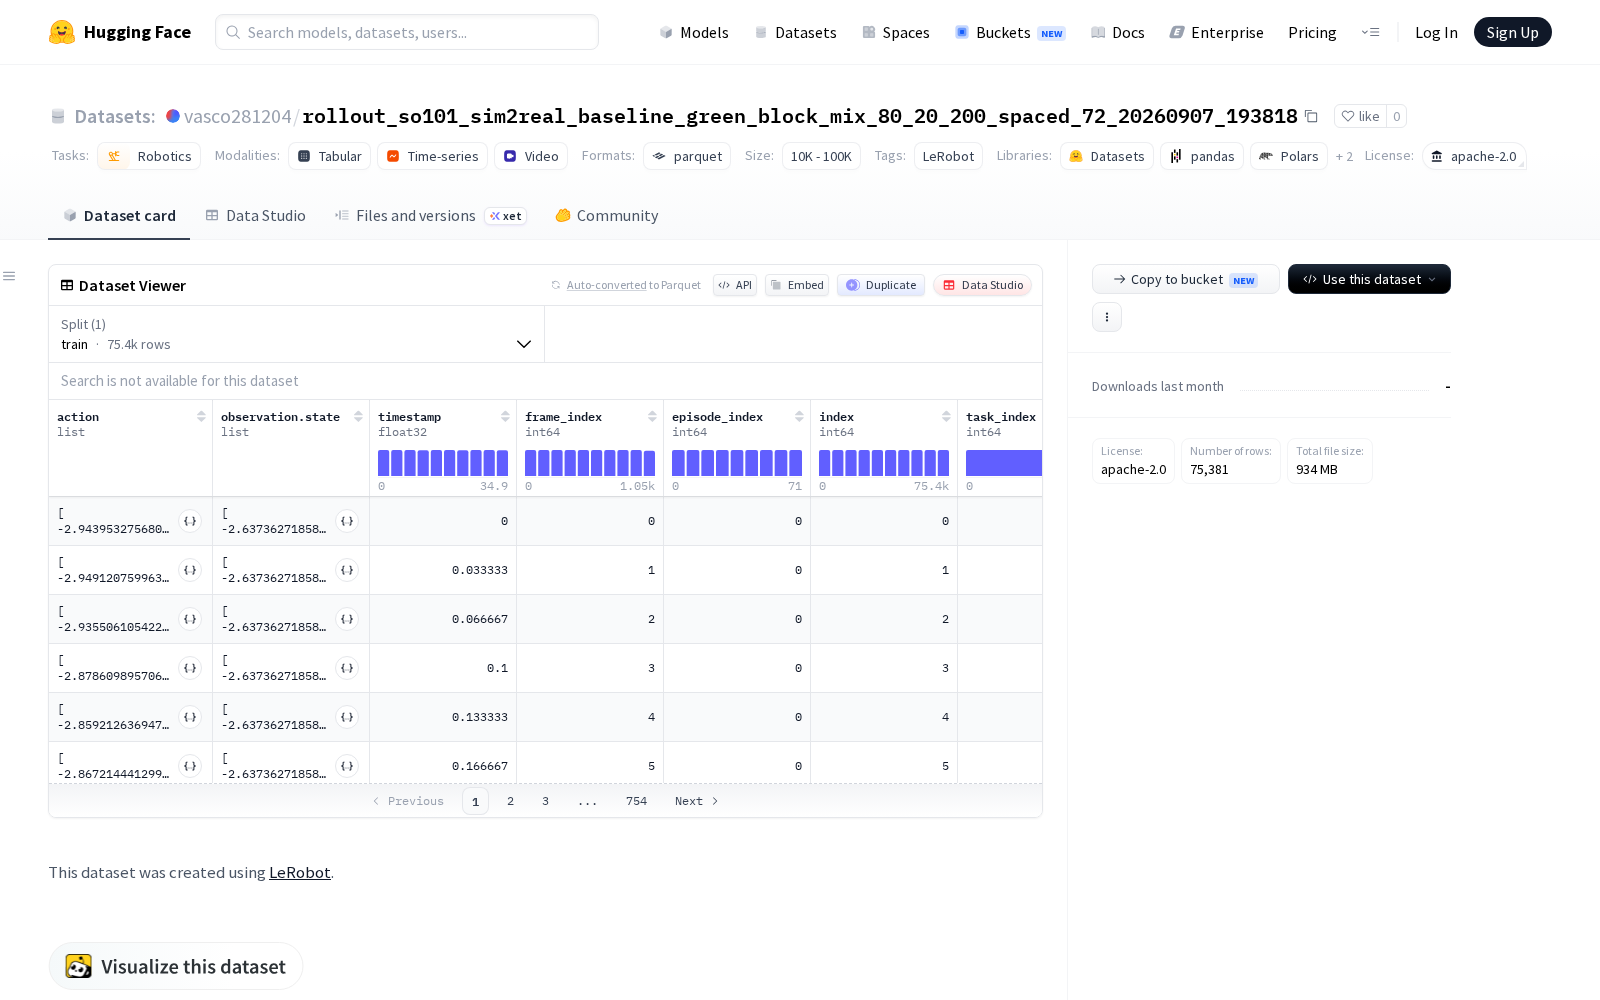This screenshot has width=1600, height=1000.
Task: Click the Visualize this dataset emoji icon
Action: tap(79, 966)
